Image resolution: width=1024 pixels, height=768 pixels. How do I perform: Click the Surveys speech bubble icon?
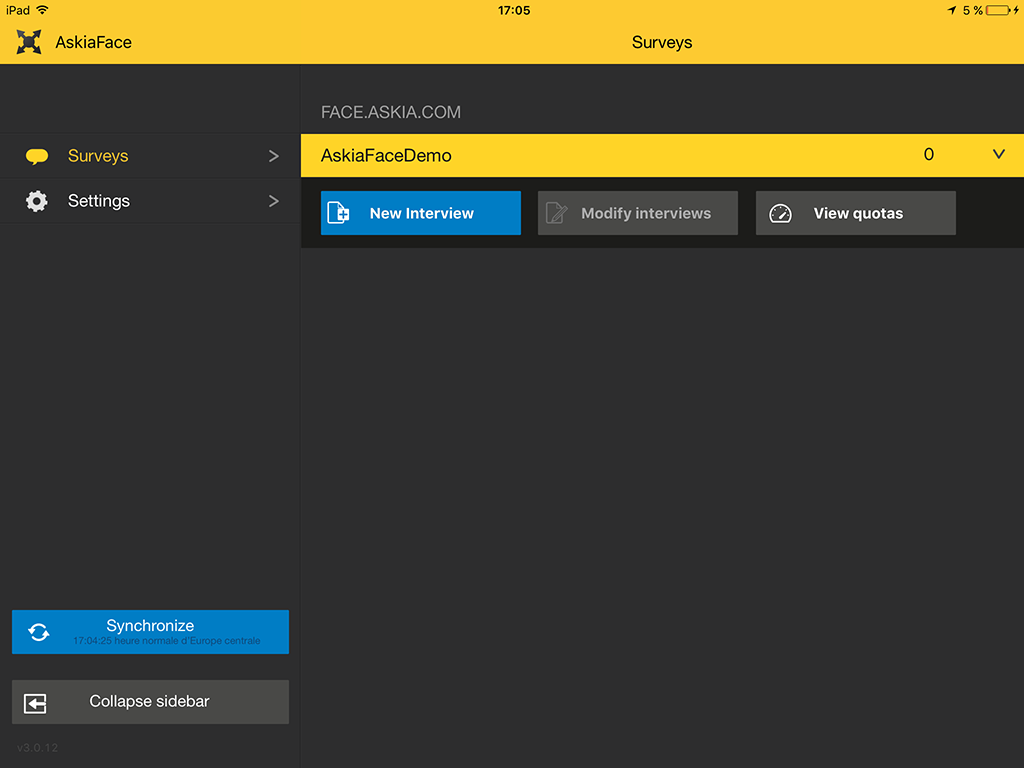point(37,156)
